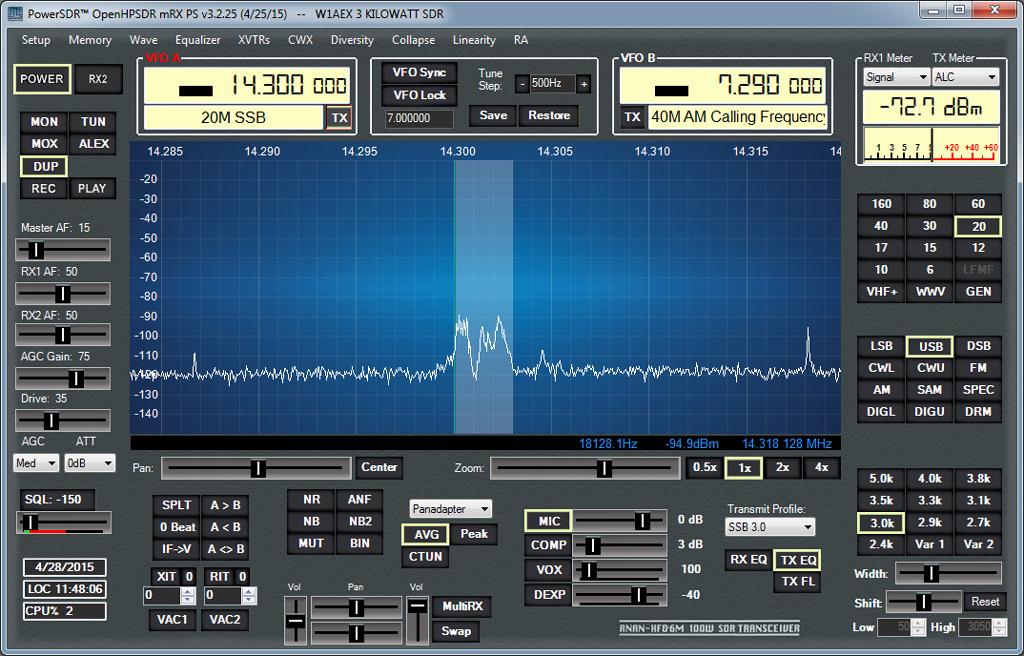Open the XVTRs menu
This screenshot has width=1024, height=656.
[254, 40]
